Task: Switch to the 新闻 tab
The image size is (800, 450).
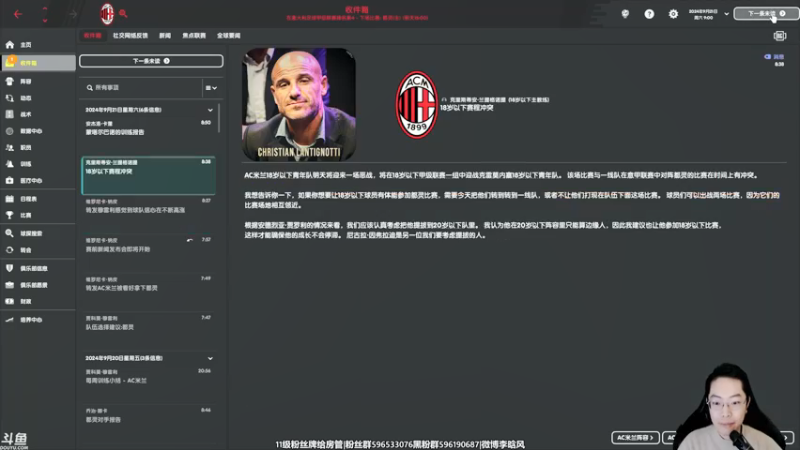Action: point(165,36)
